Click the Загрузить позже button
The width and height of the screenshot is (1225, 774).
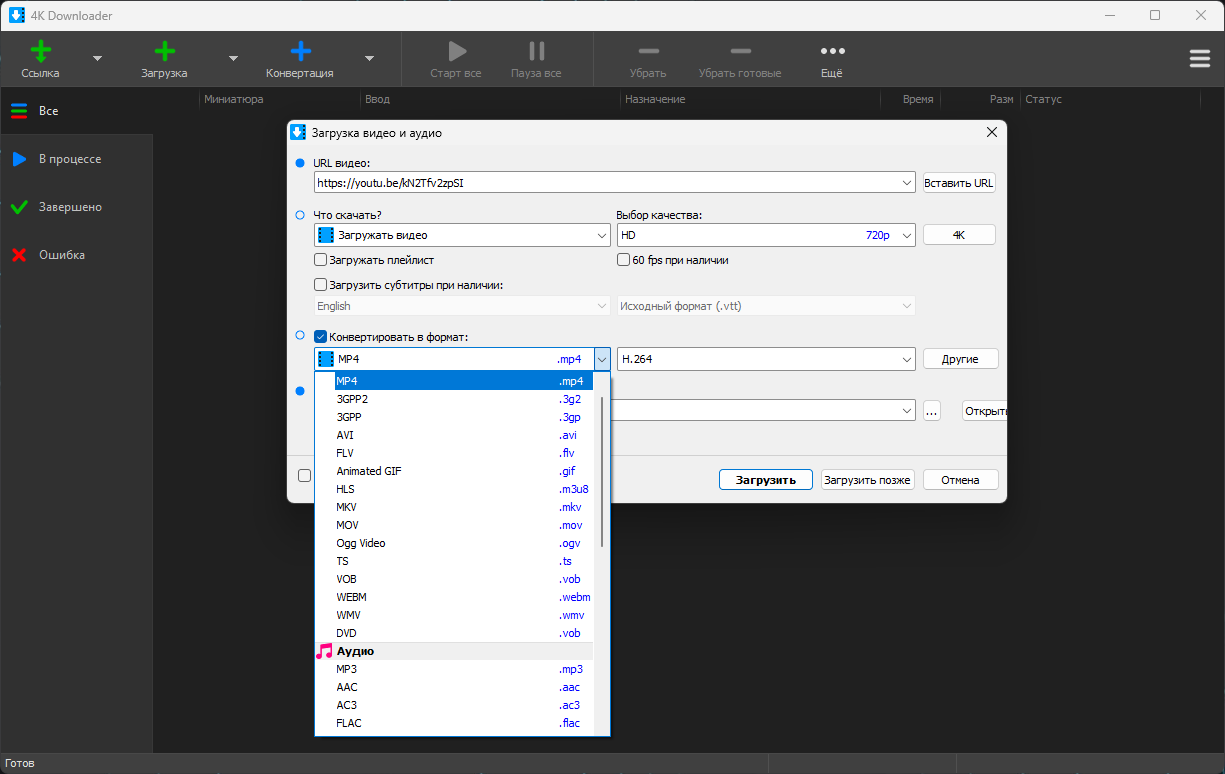tap(868, 480)
